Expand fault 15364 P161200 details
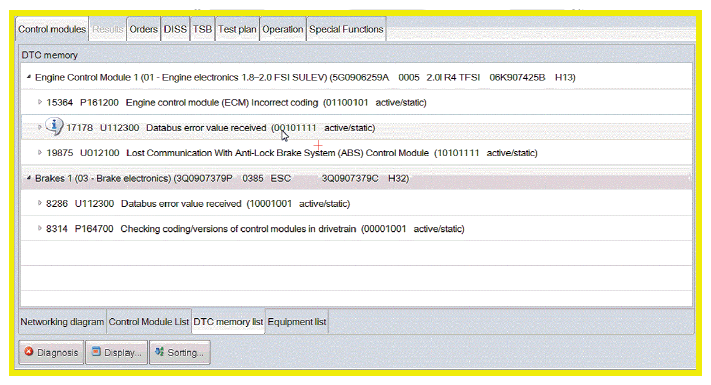 click(40, 102)
